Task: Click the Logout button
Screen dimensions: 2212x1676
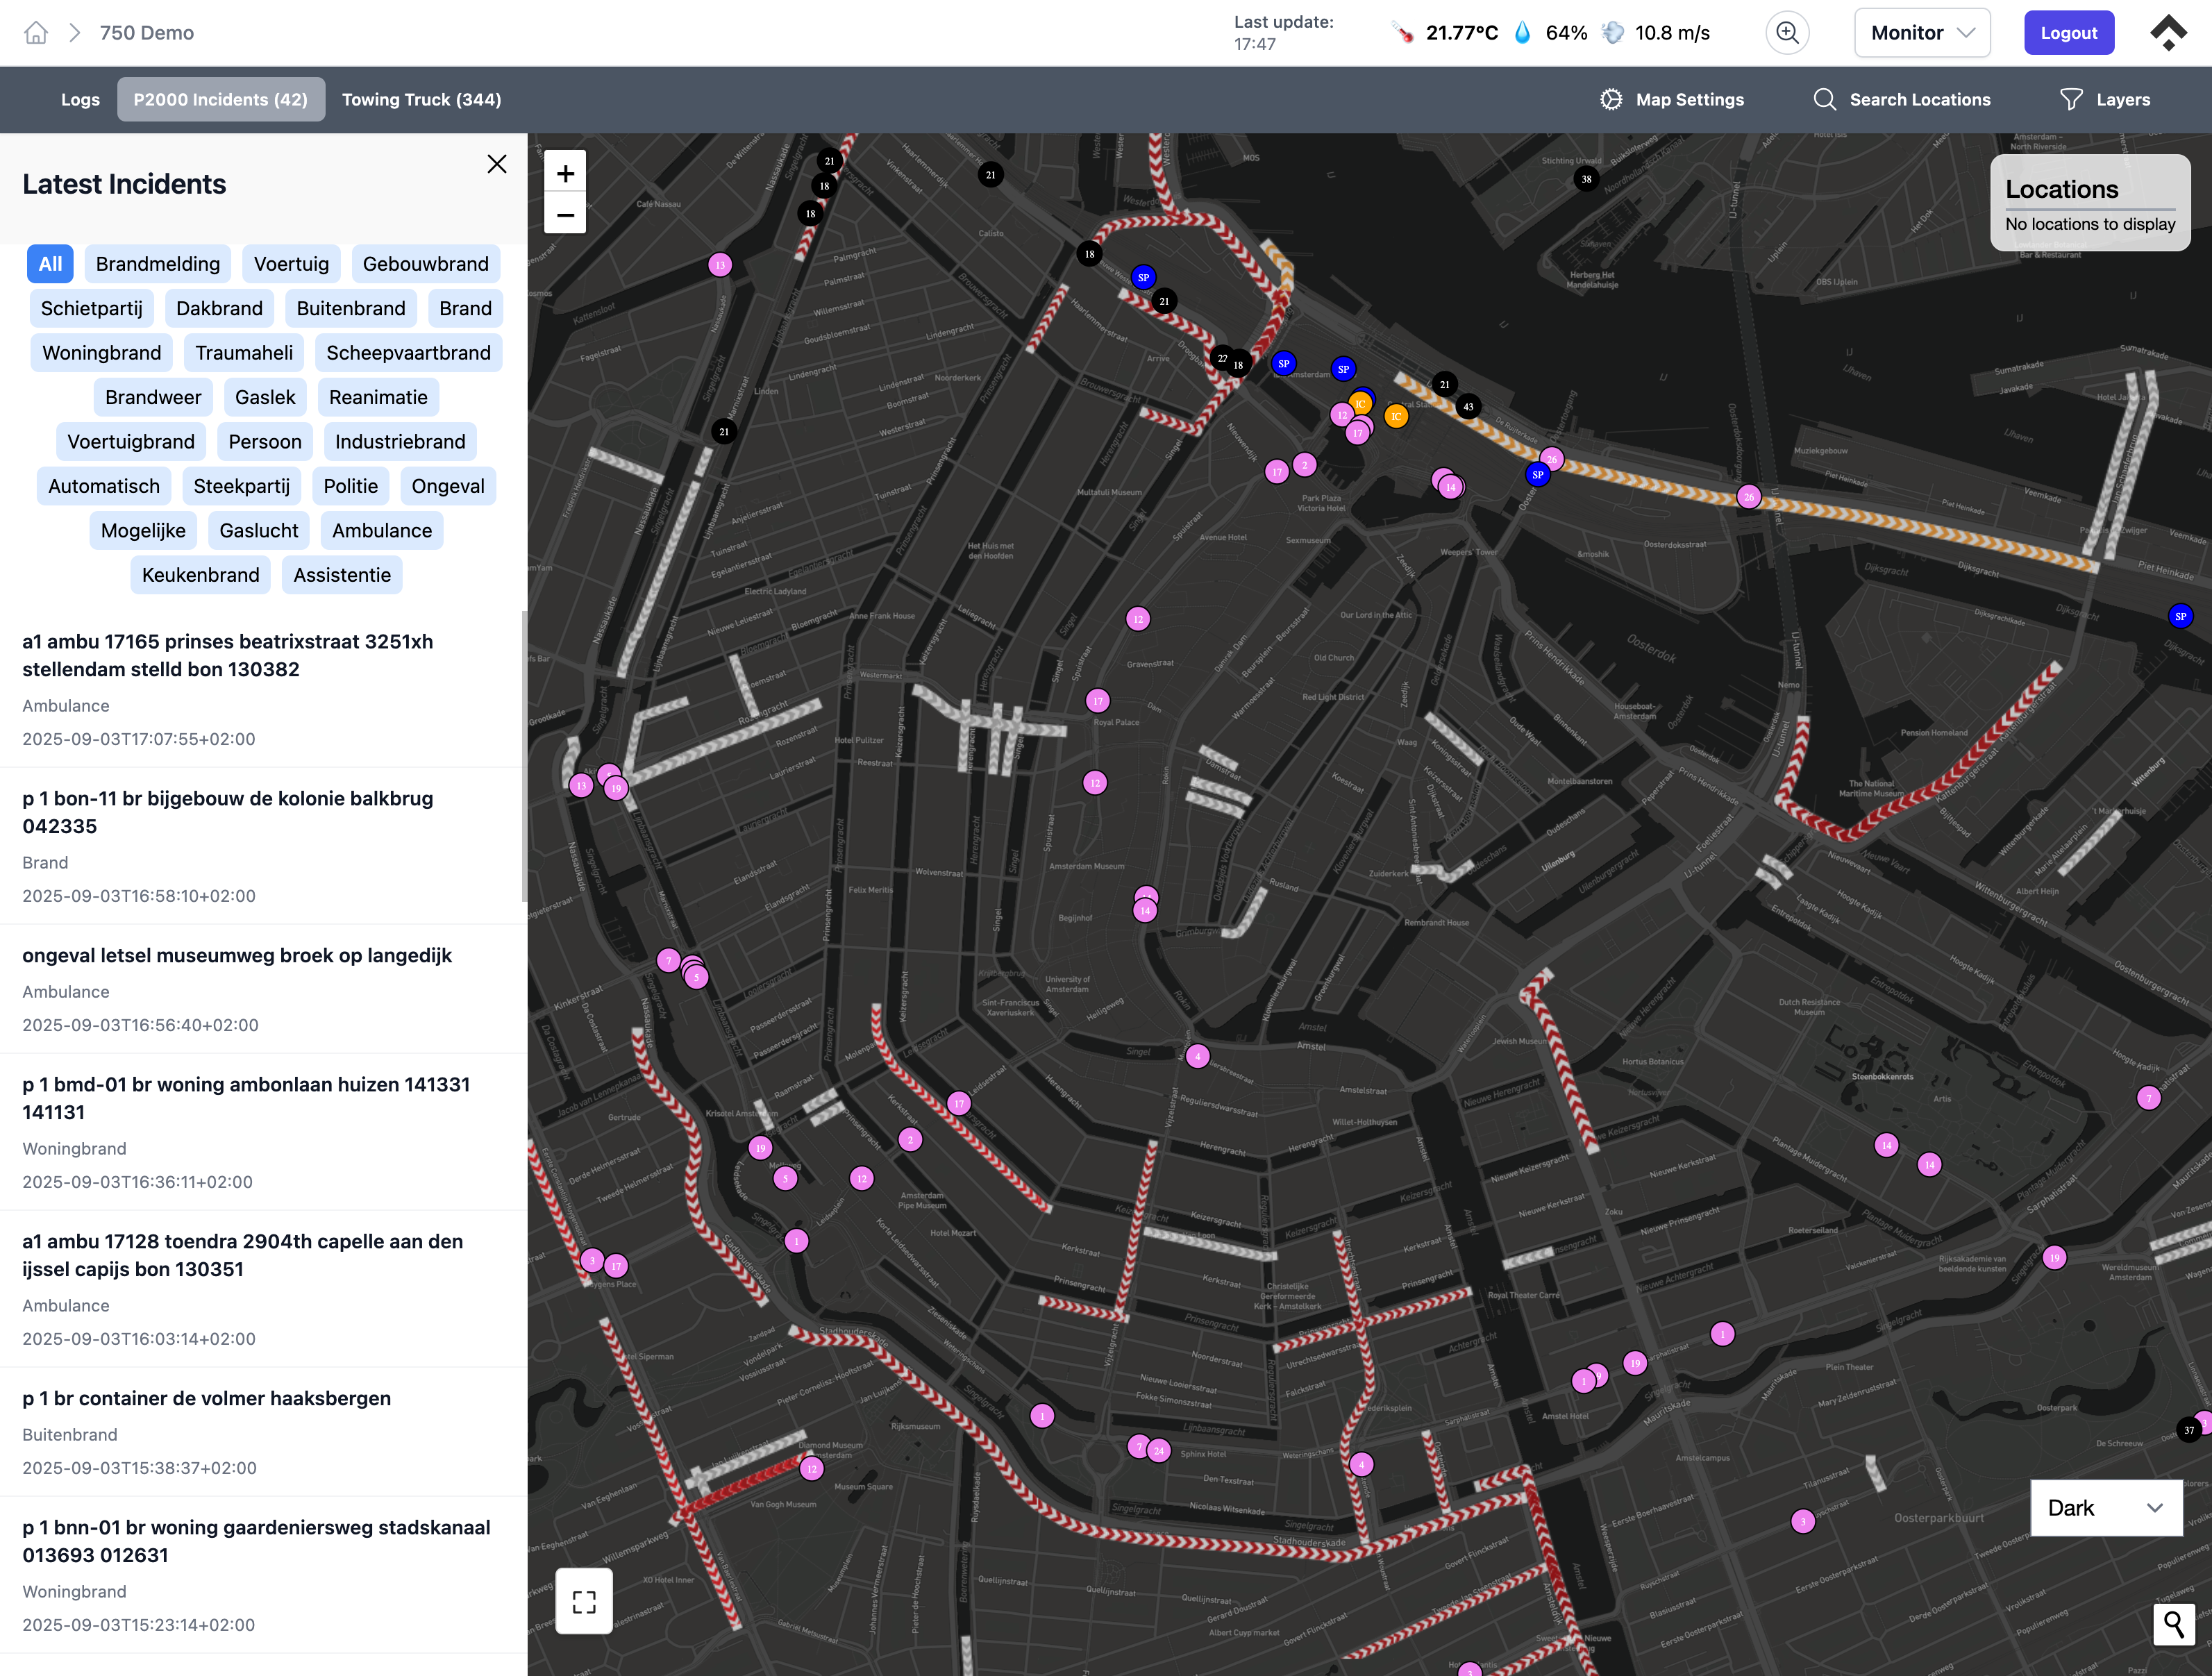Action: click(2068, 32)
